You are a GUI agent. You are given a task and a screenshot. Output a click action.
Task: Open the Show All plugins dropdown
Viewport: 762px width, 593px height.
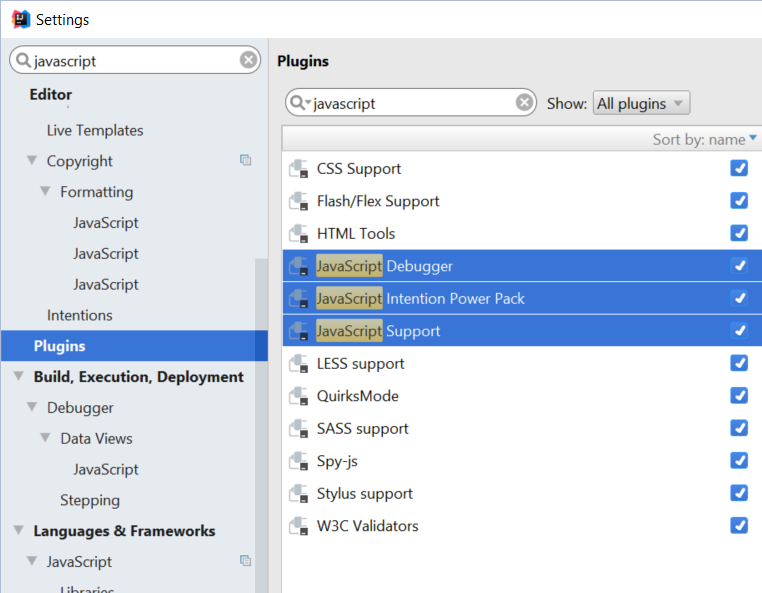coord(641,103)
